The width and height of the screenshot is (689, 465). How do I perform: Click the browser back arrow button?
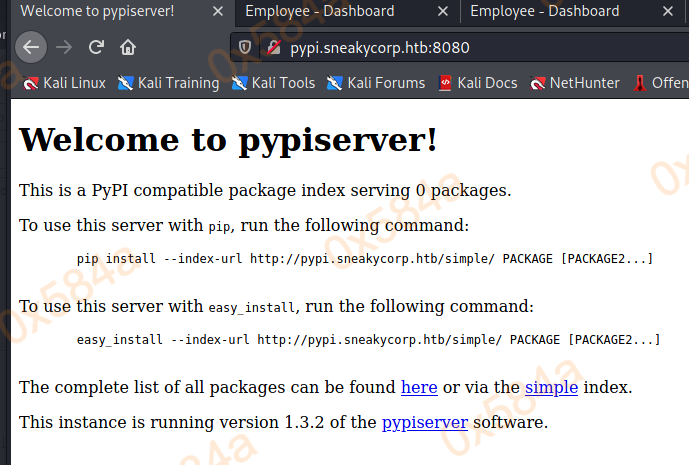32,47
